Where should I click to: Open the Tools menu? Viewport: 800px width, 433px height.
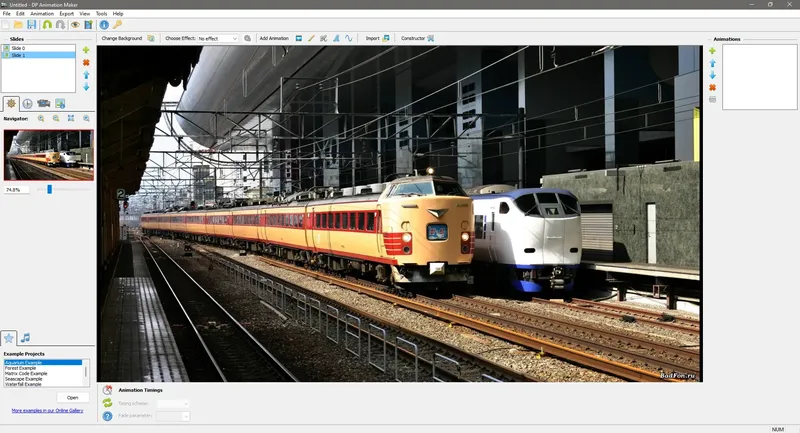tap(102, 14)
